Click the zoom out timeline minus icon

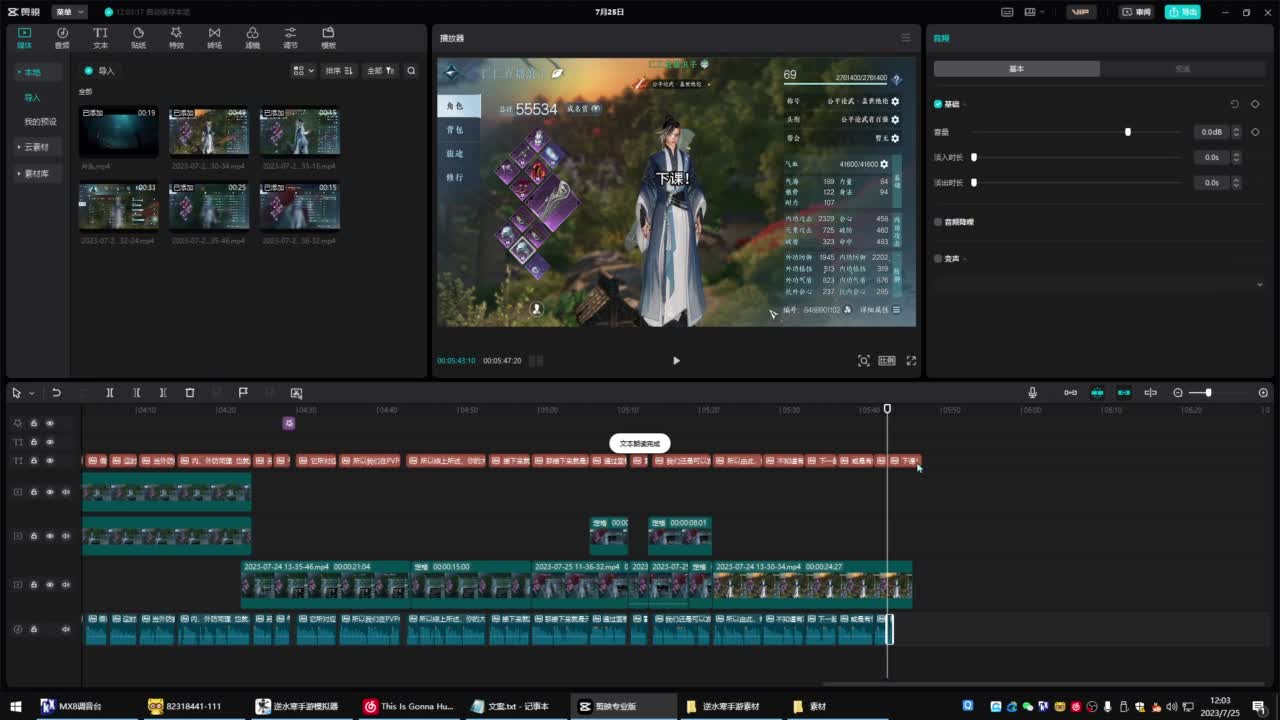tap(1178, 393)
